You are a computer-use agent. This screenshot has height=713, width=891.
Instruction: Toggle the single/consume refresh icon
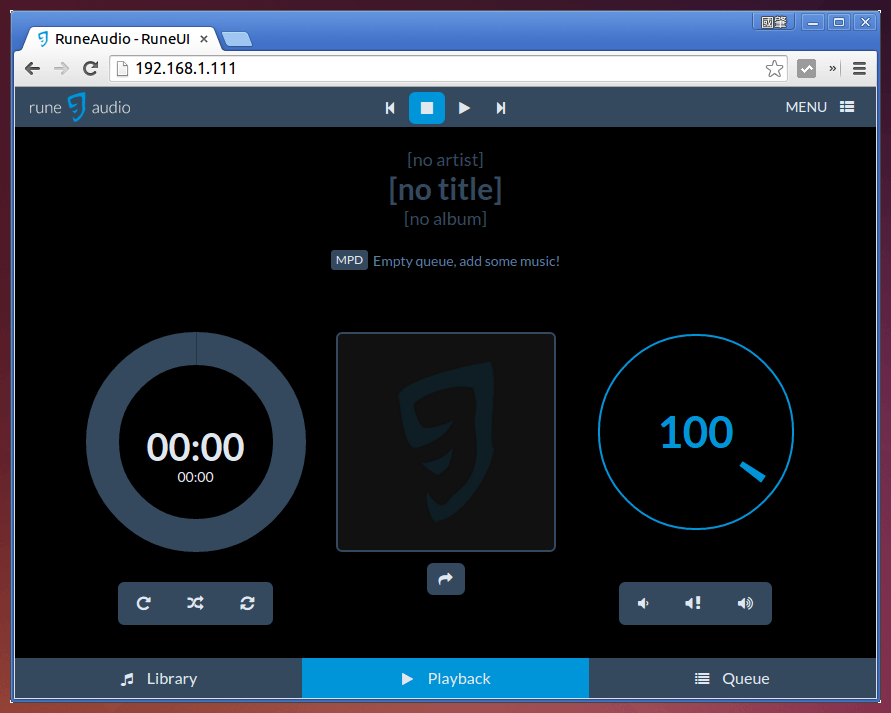pos(247,603)
